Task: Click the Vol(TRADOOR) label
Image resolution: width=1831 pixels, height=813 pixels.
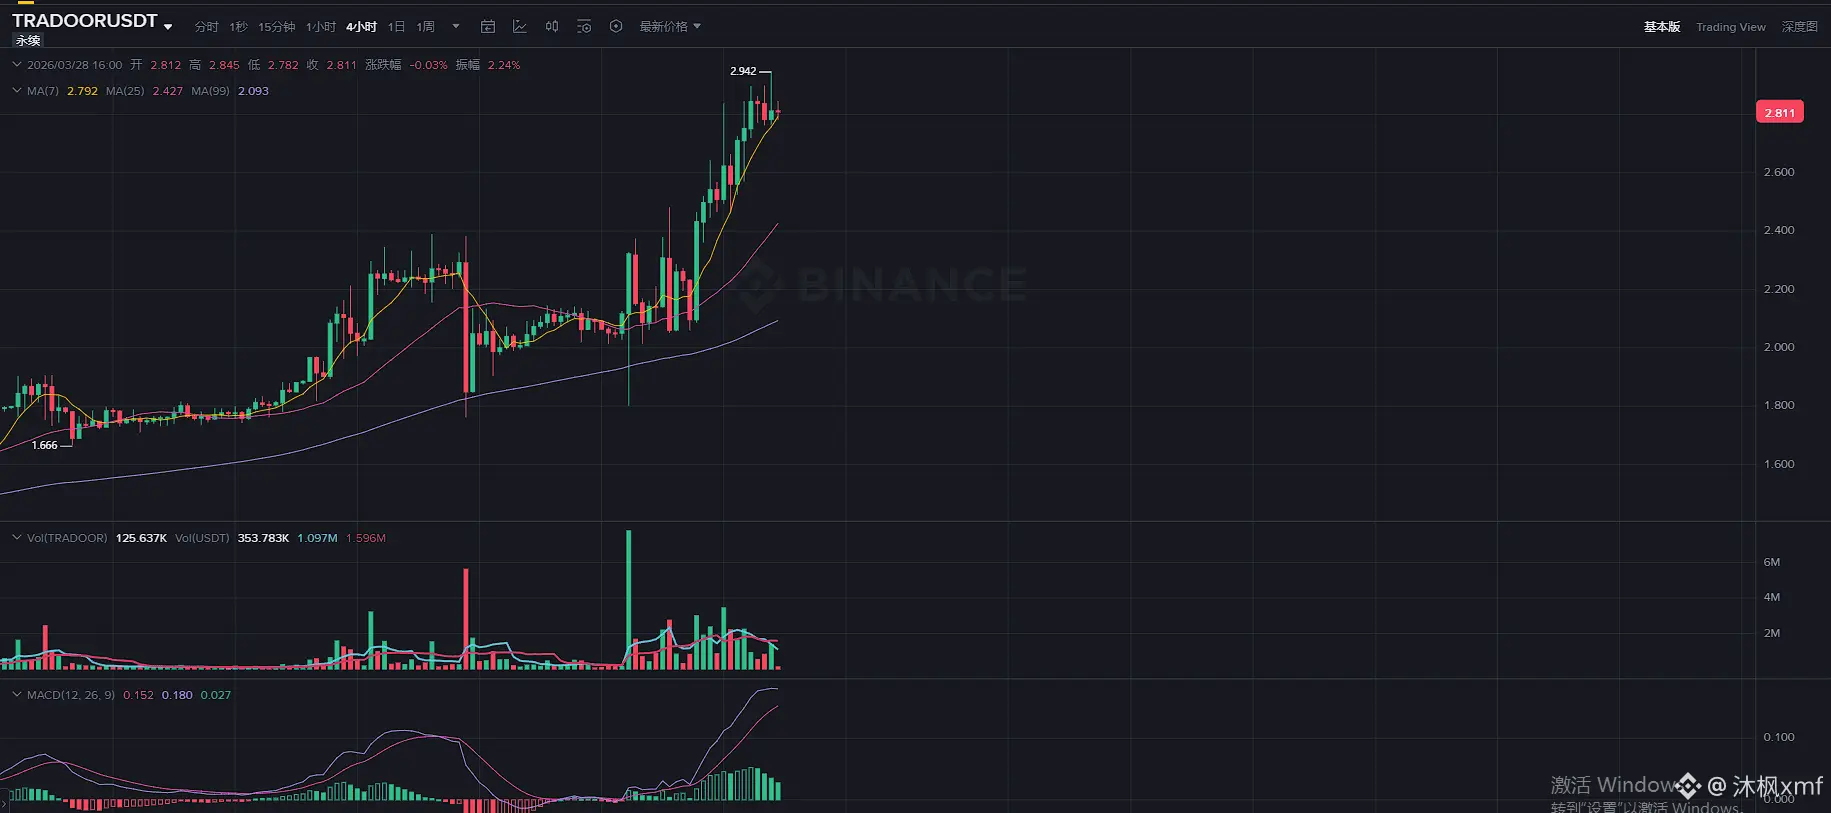Action: 67,538
